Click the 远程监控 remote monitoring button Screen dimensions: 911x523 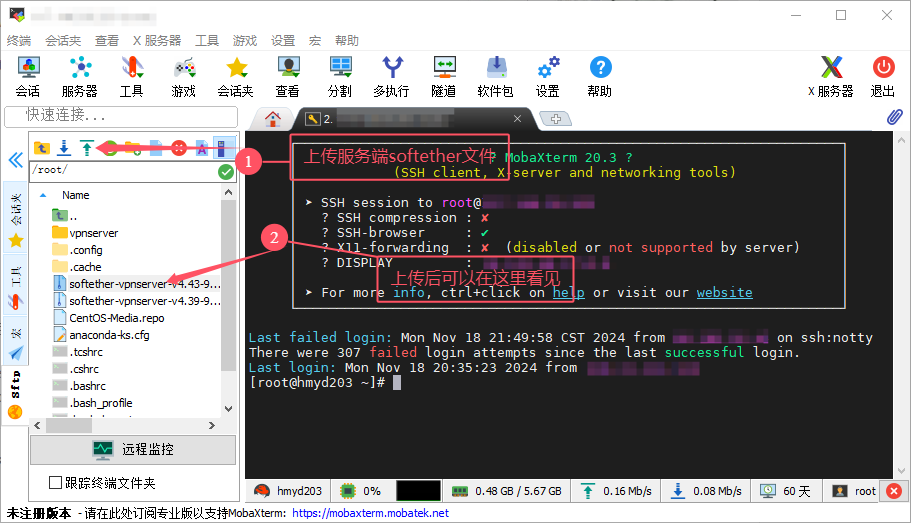coord(134,449)
